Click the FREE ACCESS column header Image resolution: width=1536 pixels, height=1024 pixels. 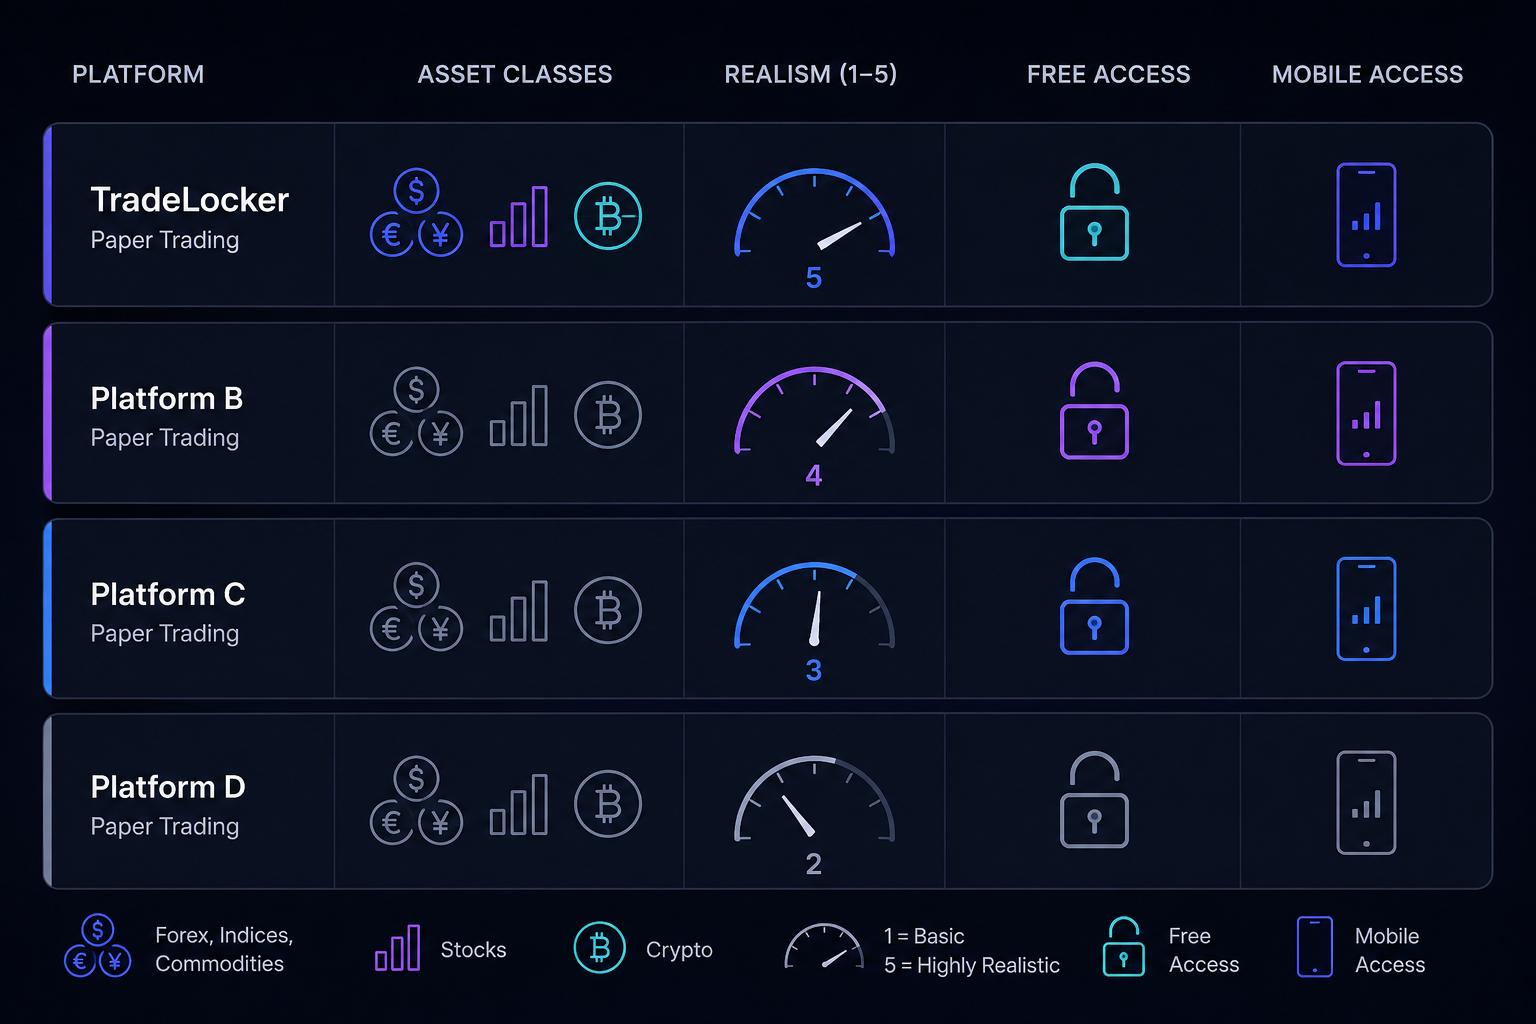[1109, 75]
